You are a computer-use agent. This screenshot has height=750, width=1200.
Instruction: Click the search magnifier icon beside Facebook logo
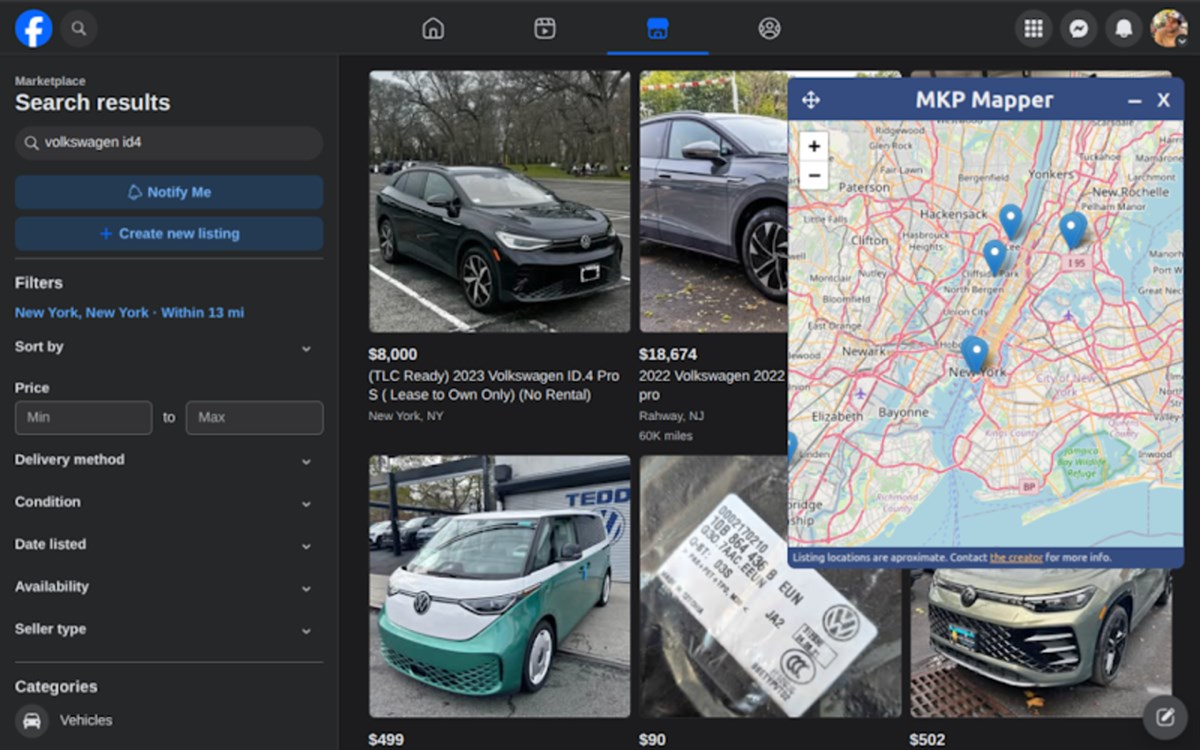pos(79,28)
